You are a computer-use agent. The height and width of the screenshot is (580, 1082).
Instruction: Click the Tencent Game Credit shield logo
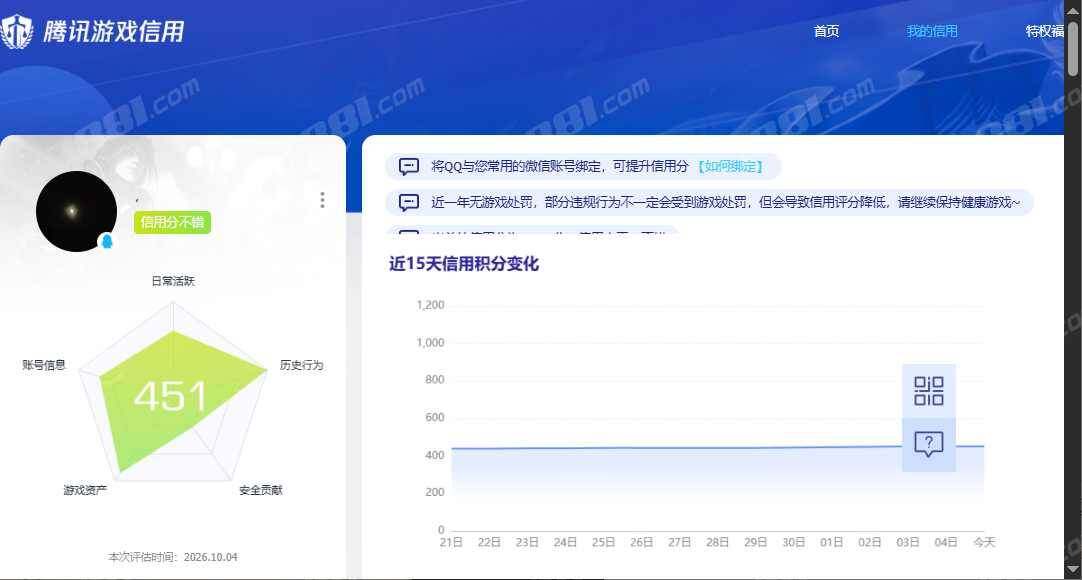point(16,31)
